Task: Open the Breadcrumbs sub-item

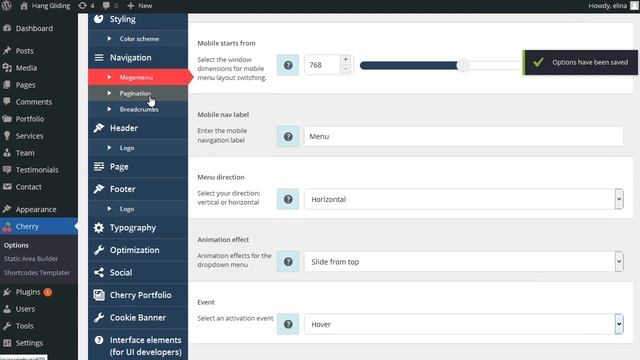Action: click(138, 109)
